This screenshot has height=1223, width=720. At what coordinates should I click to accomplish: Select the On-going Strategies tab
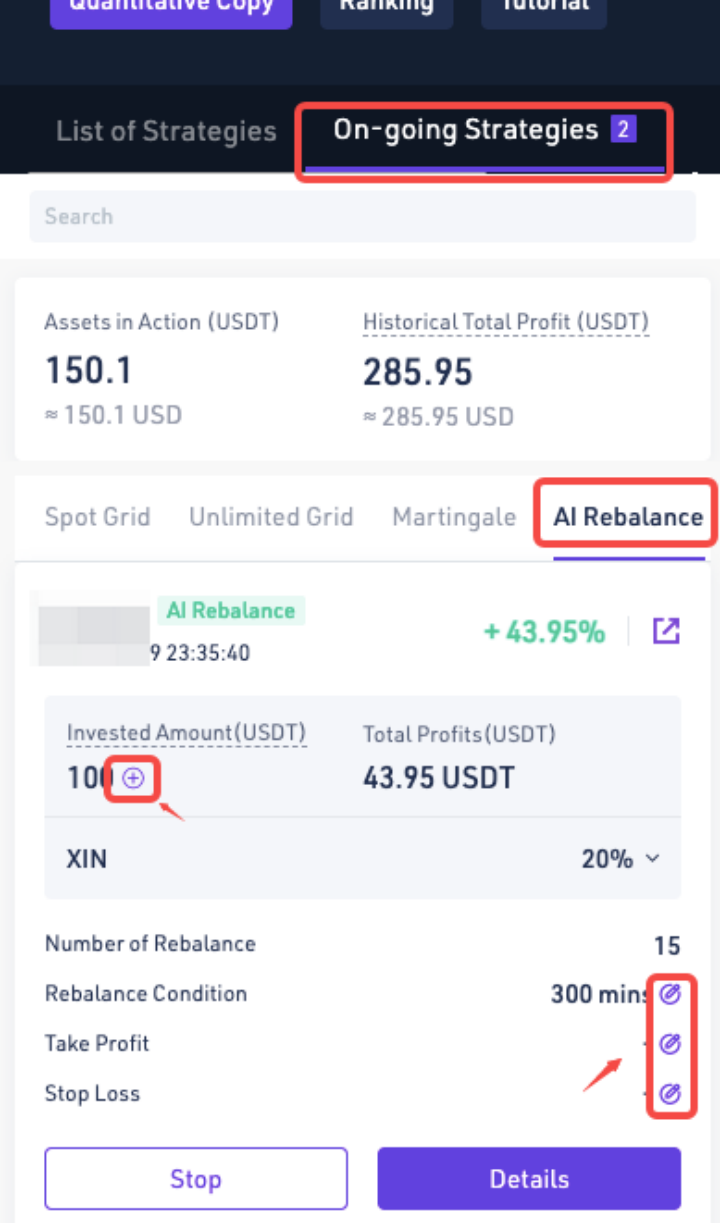tap(465, 130)
